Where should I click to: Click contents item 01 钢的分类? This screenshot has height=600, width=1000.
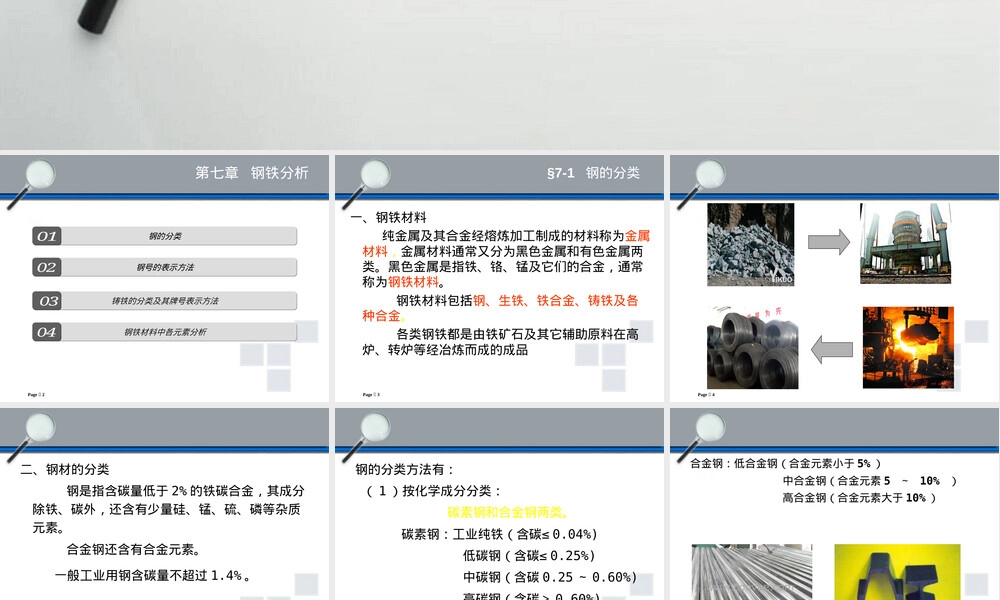(x=165, y=236)
